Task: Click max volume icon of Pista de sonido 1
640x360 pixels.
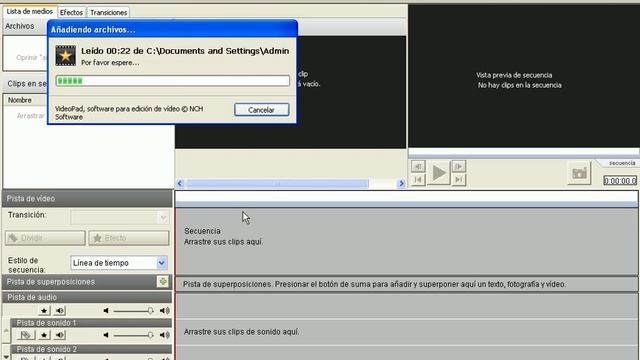Action: point(164,335)
